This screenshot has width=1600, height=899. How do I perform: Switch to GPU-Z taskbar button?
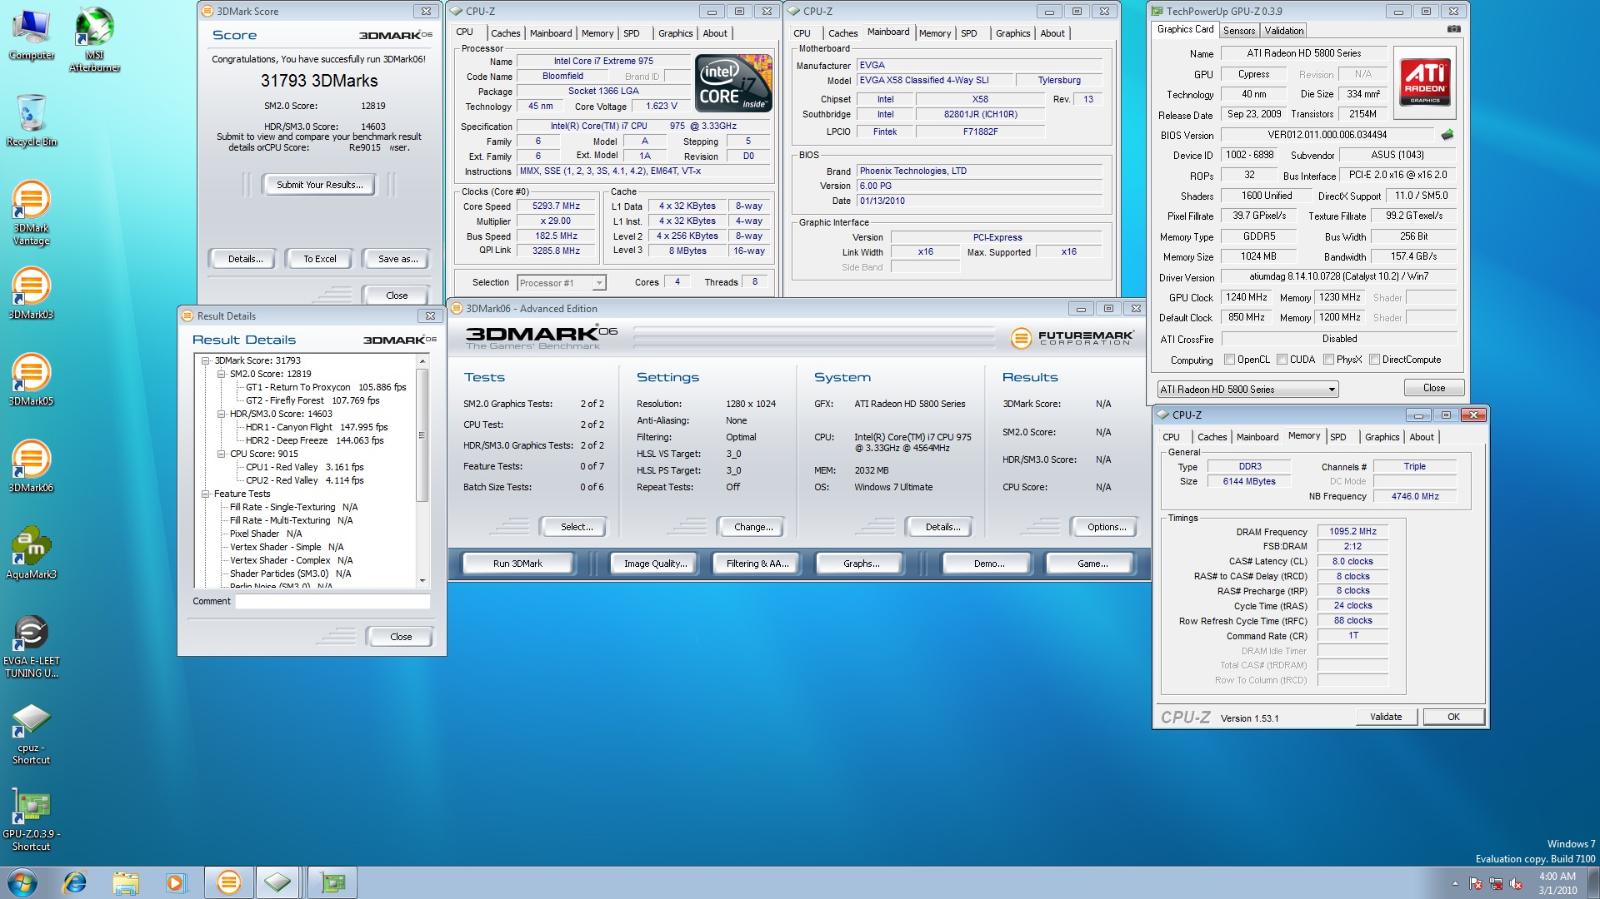pyautogui.click(x=333, y=883)
